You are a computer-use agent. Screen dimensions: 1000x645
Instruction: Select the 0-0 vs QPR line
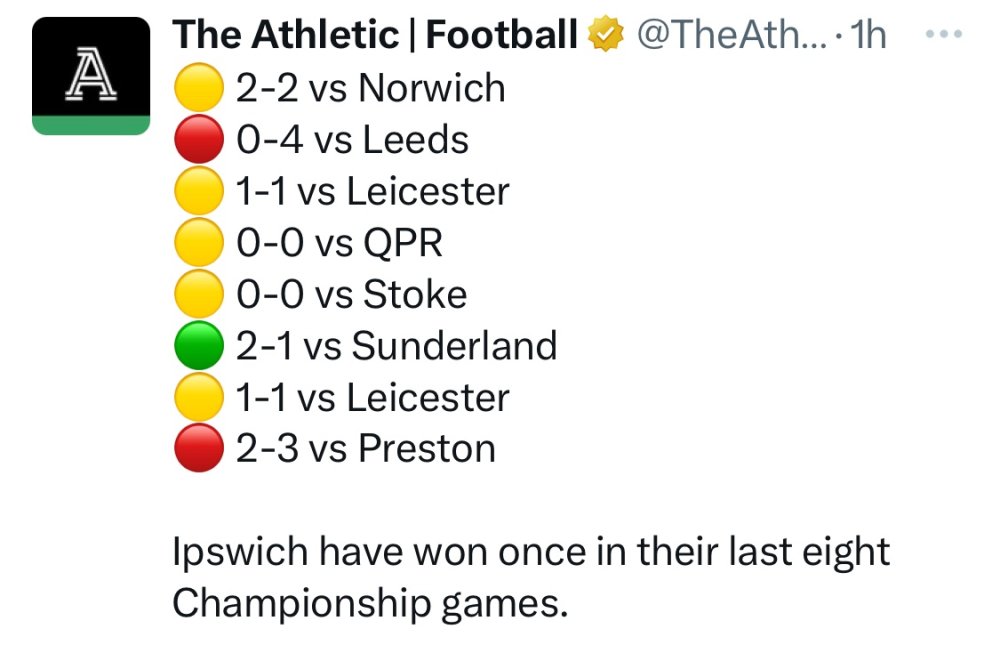point(339,243)
